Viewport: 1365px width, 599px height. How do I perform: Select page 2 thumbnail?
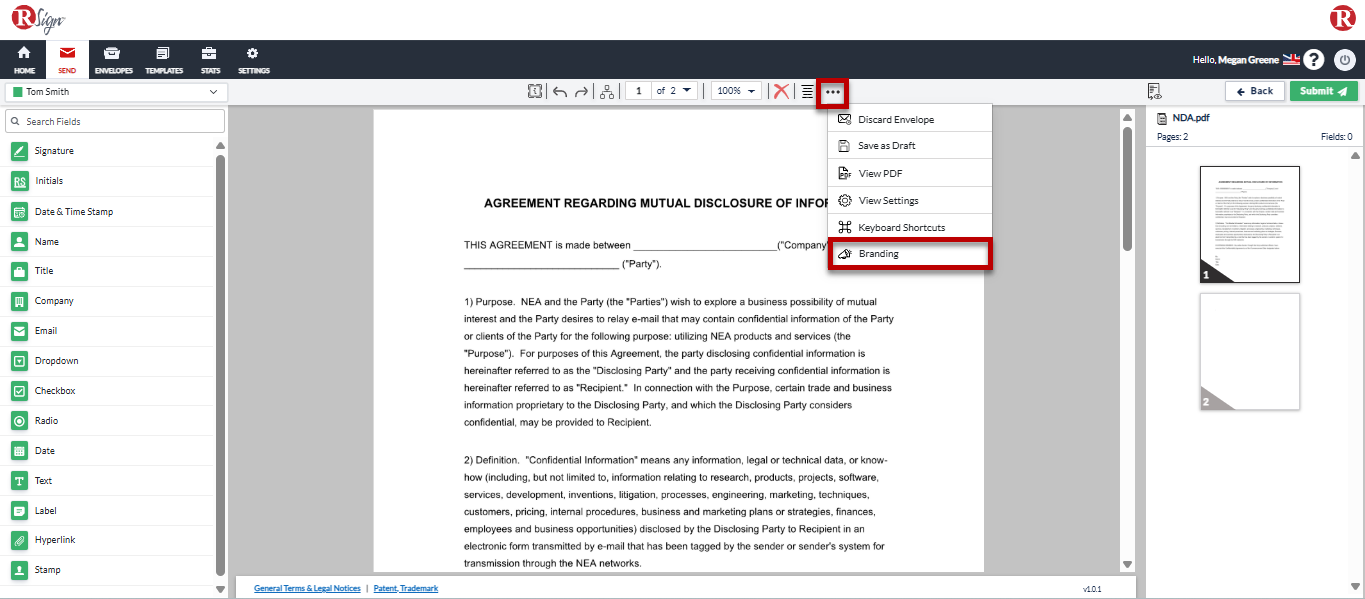(x=1249, y=351)
